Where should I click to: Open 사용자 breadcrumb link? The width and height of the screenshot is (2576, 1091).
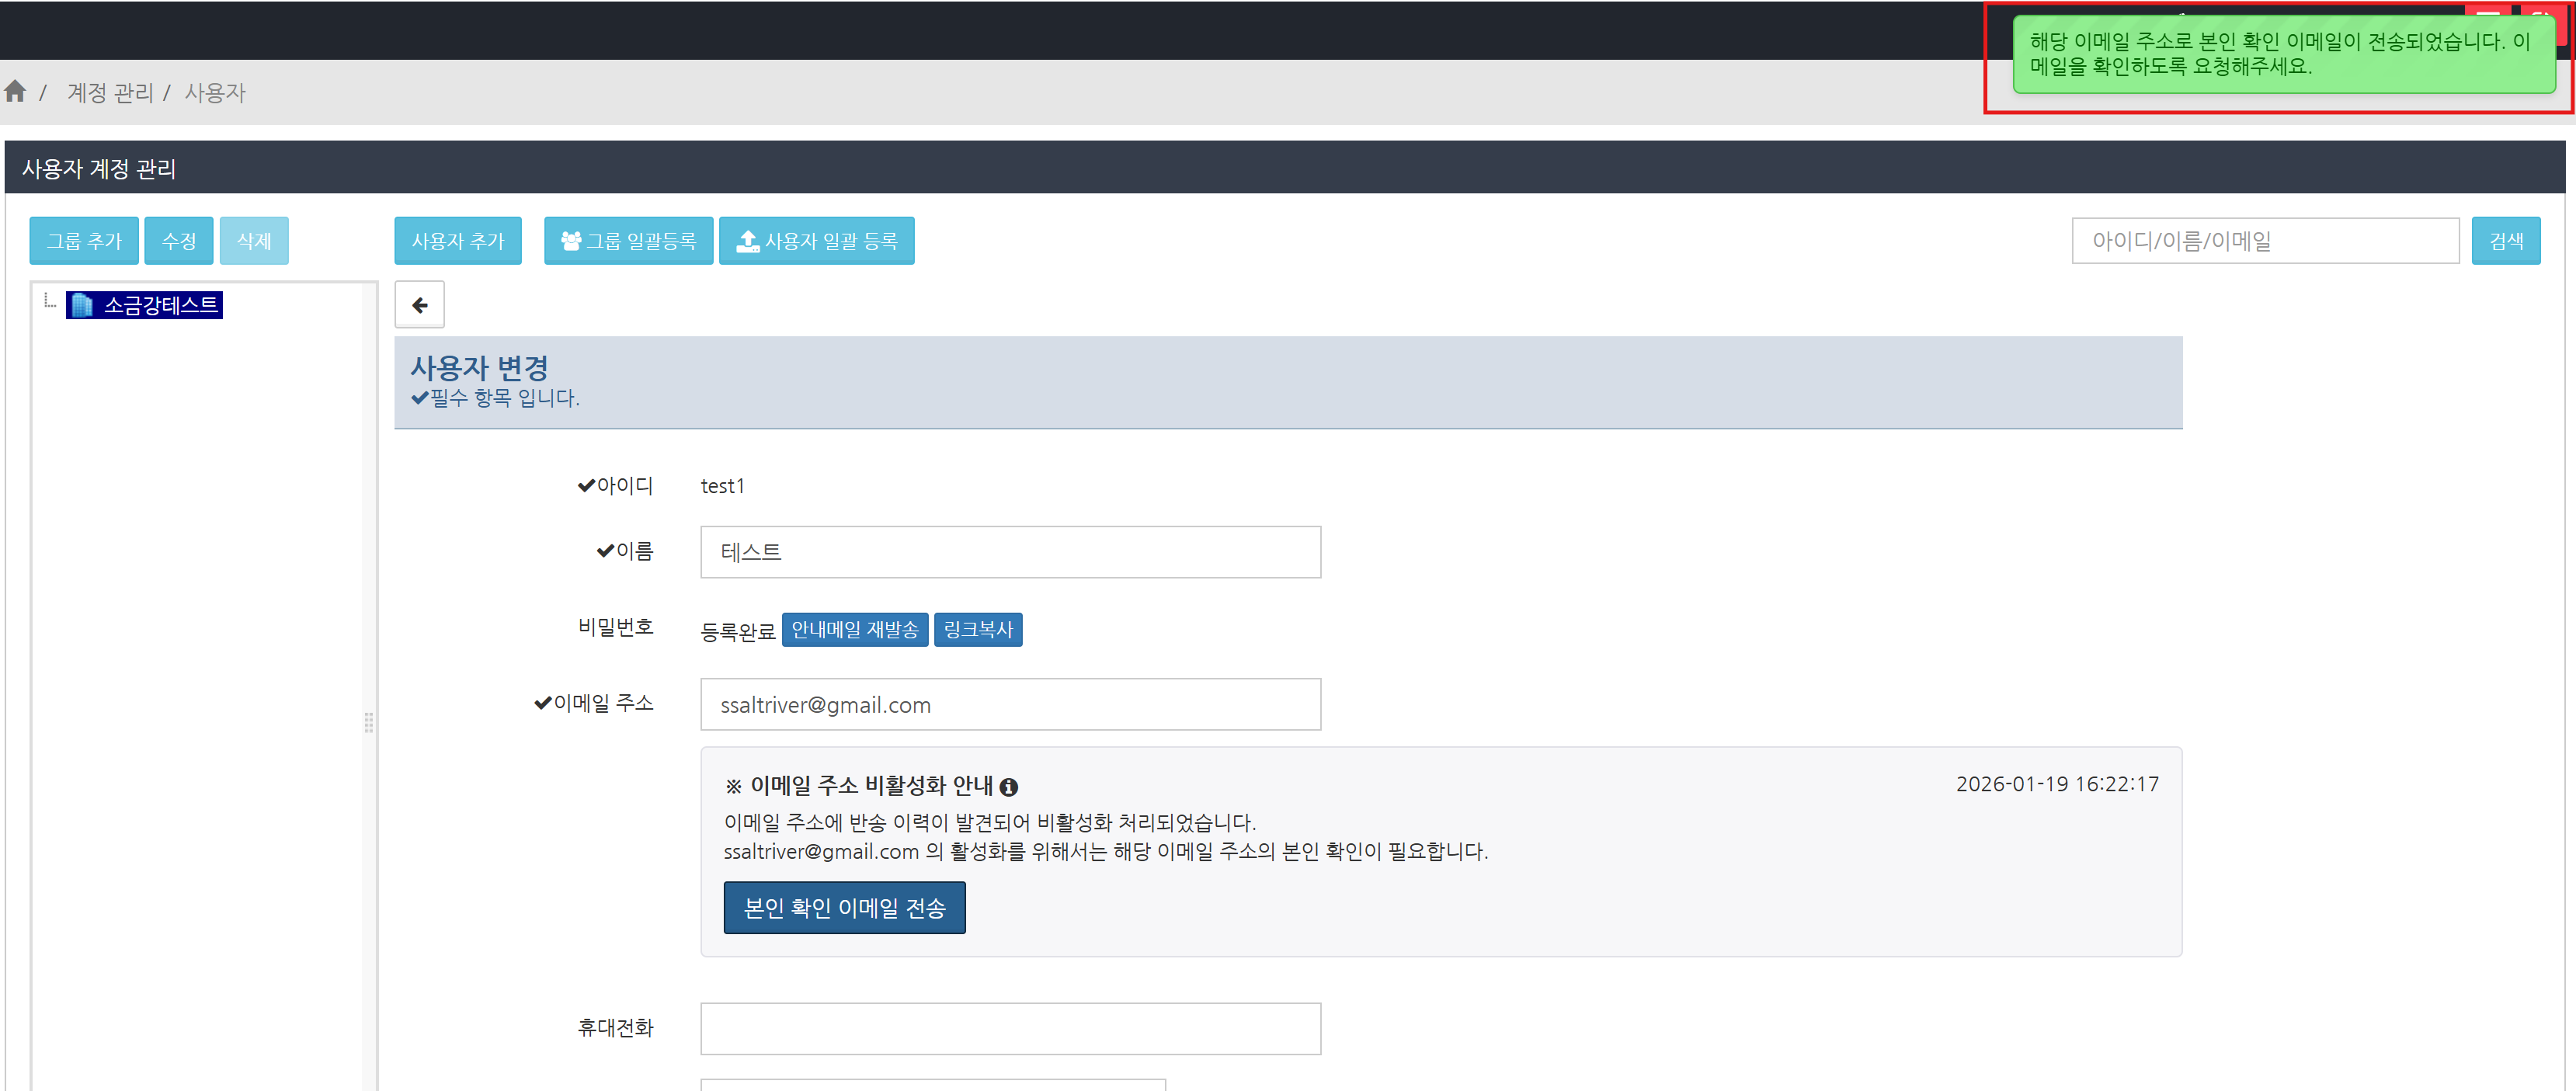pos(215,93)
